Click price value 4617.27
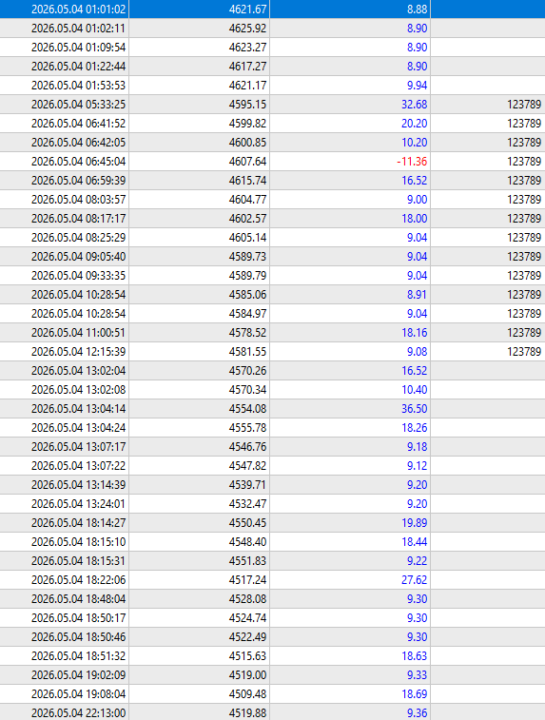 pos(247,67)
